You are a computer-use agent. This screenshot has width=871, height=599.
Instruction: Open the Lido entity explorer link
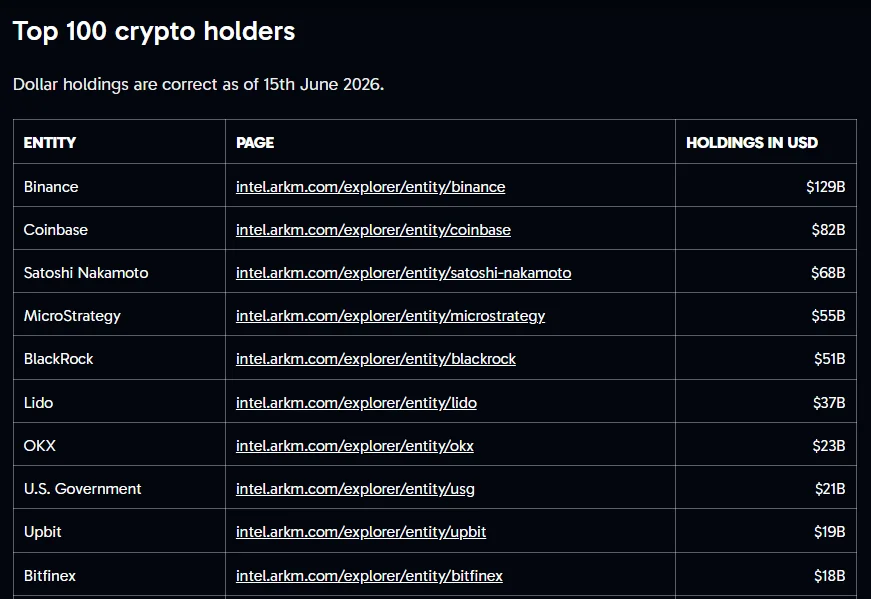pos(356,402)
